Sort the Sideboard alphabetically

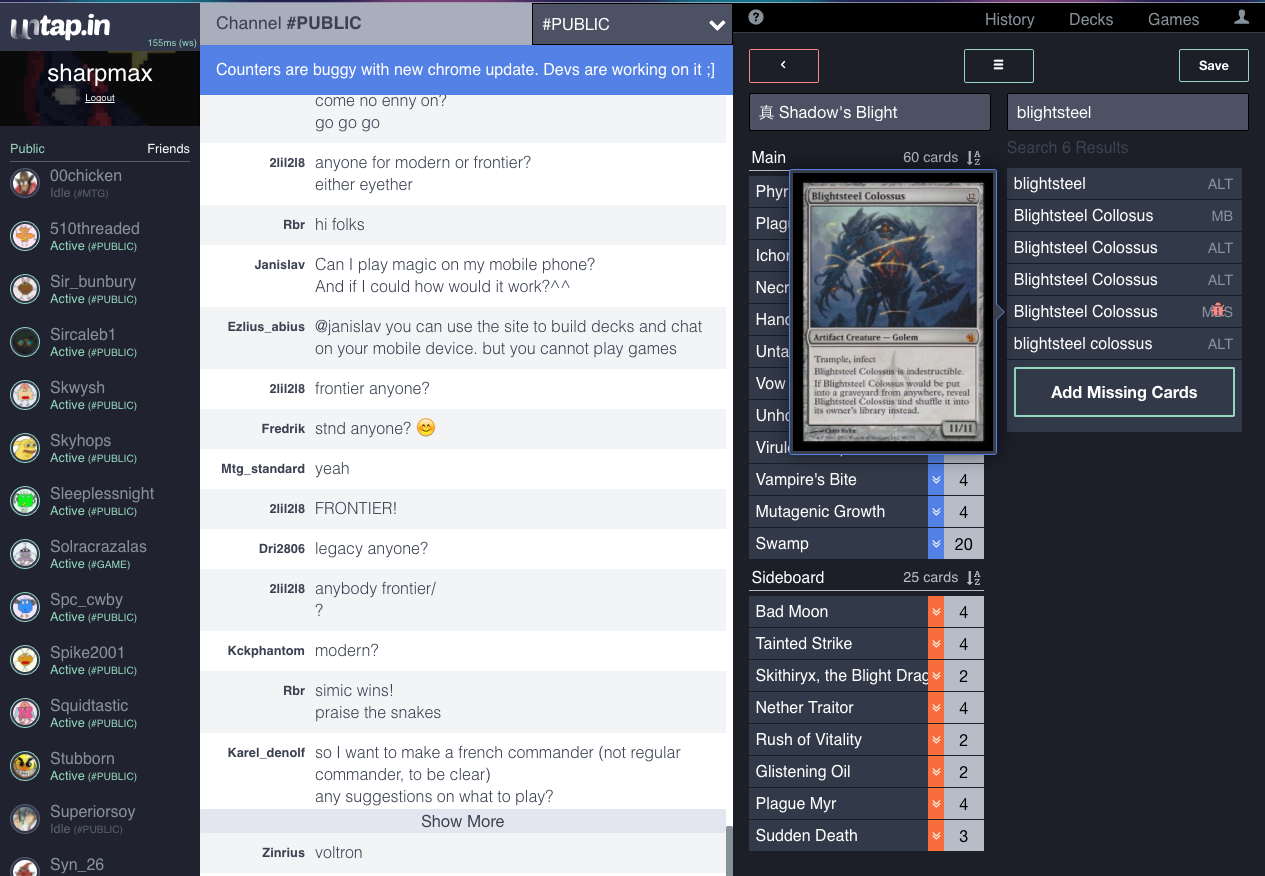(x=974, y=578)
